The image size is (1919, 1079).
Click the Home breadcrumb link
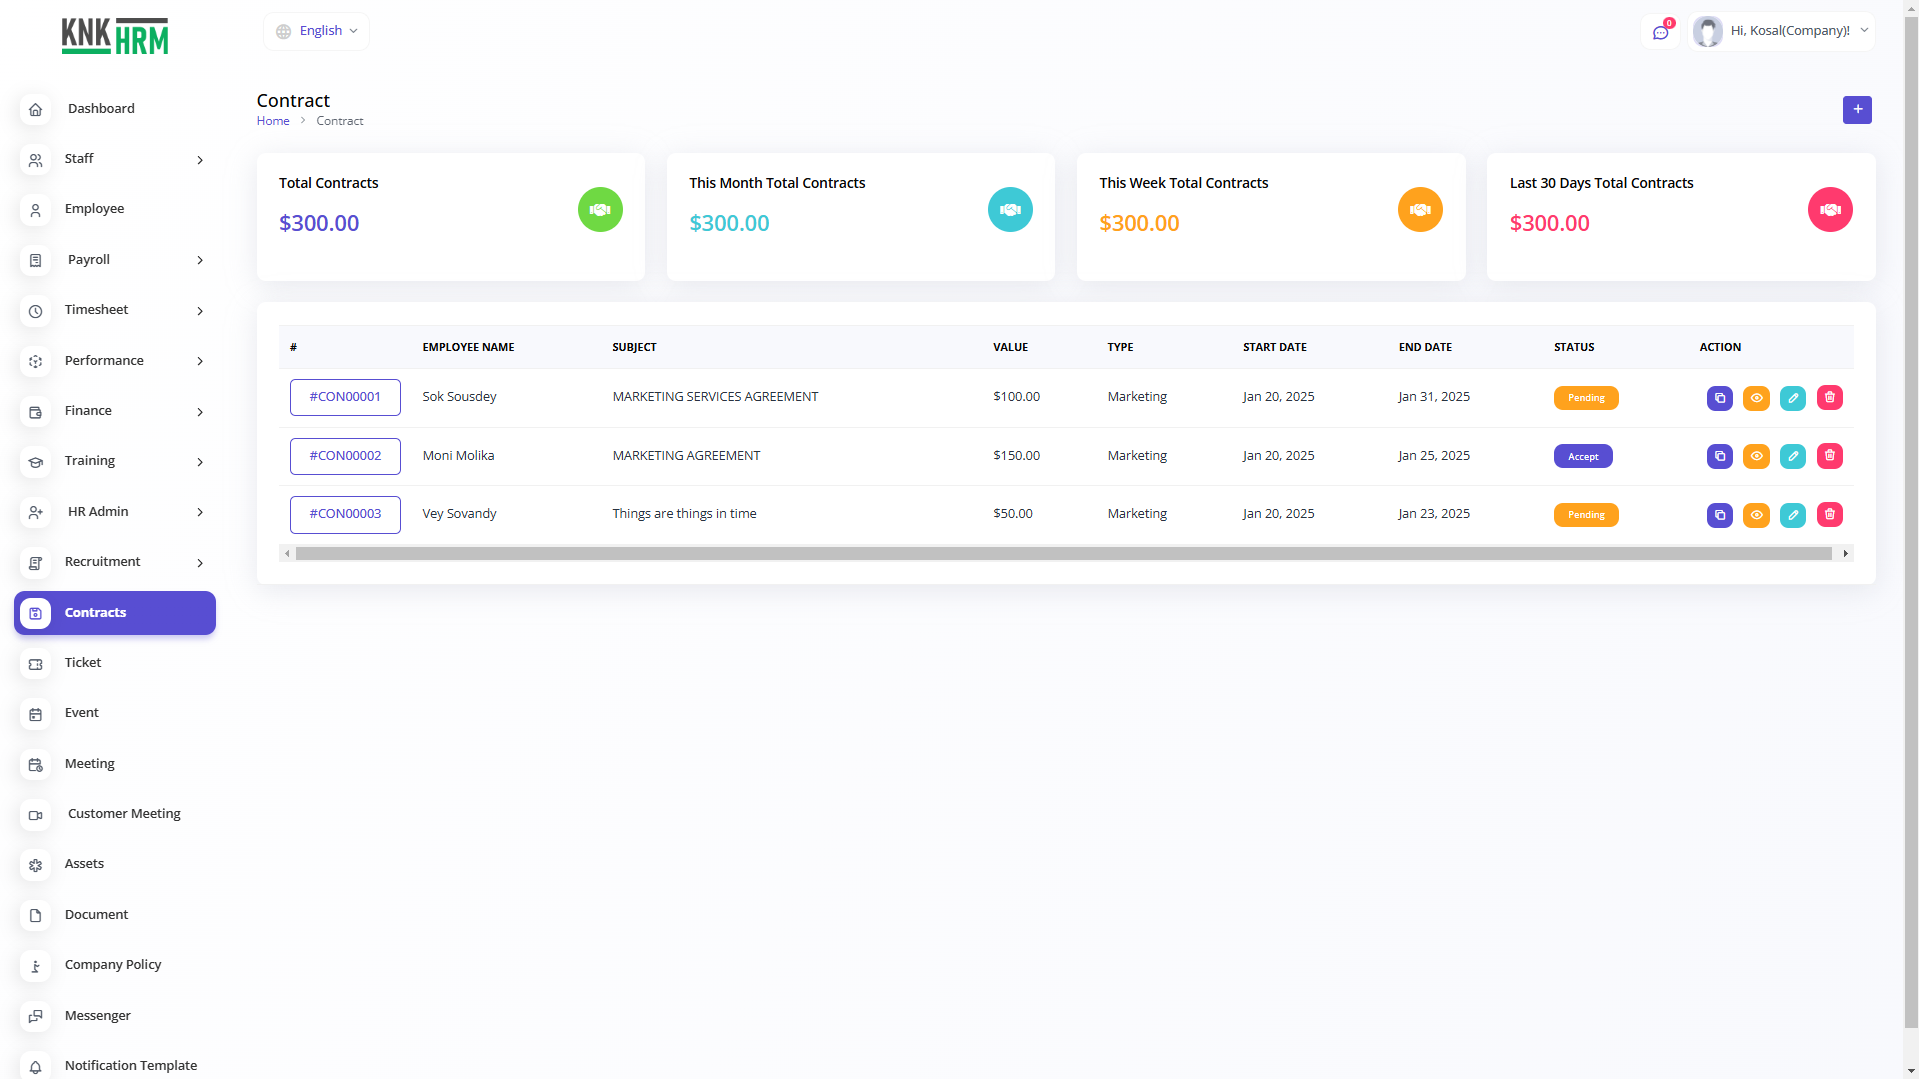(273, 121)
